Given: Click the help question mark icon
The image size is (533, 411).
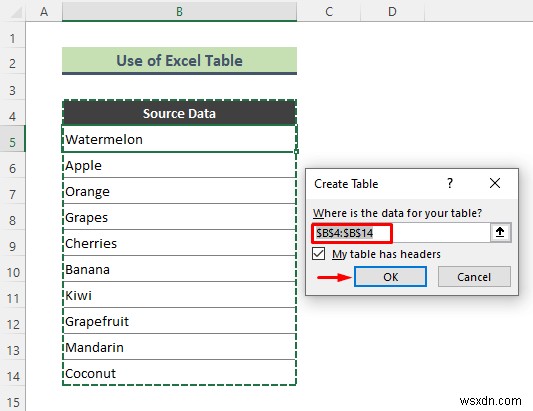Looking at the screenshot, I should click(450, 183).
